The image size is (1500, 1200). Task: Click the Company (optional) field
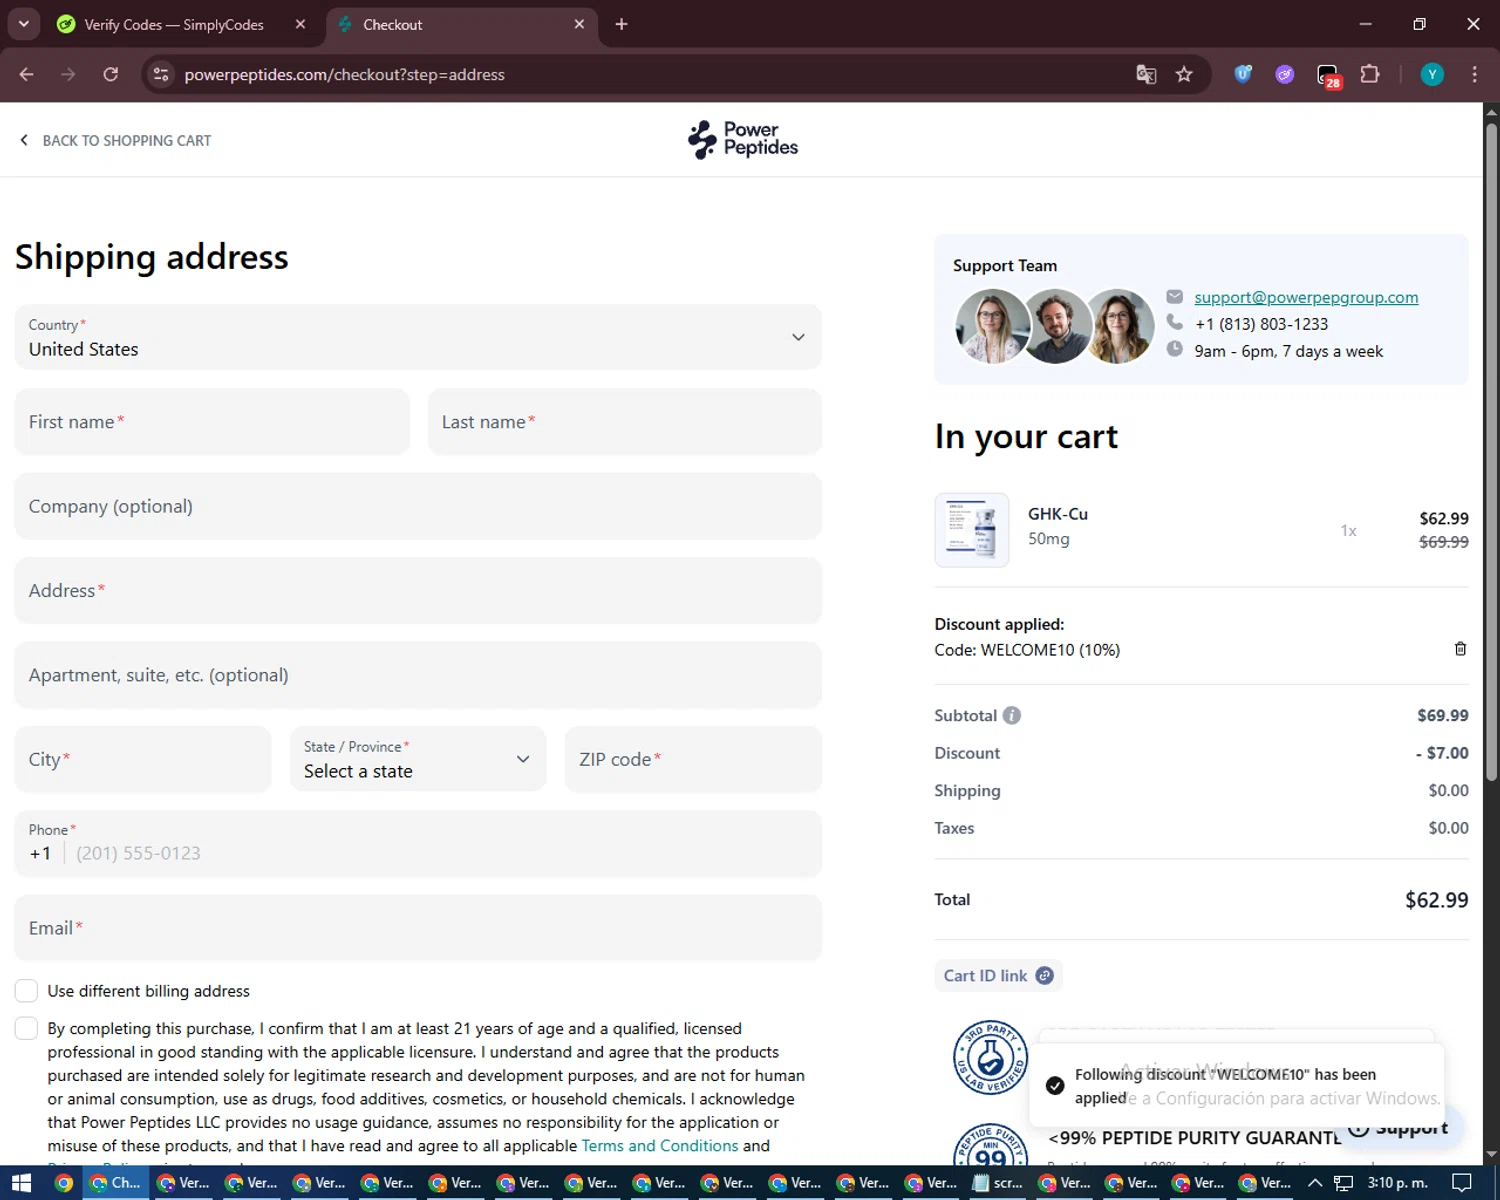pyautogui.click(x=418, y=506)
